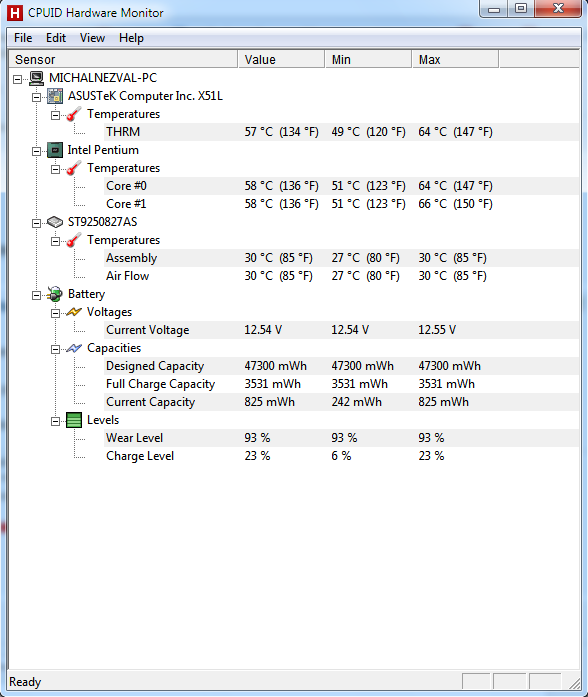Viewport: 588px width, 697px height.
Task: Collapse Temperatures under ST9250827AS
Action: click(55, 241)
